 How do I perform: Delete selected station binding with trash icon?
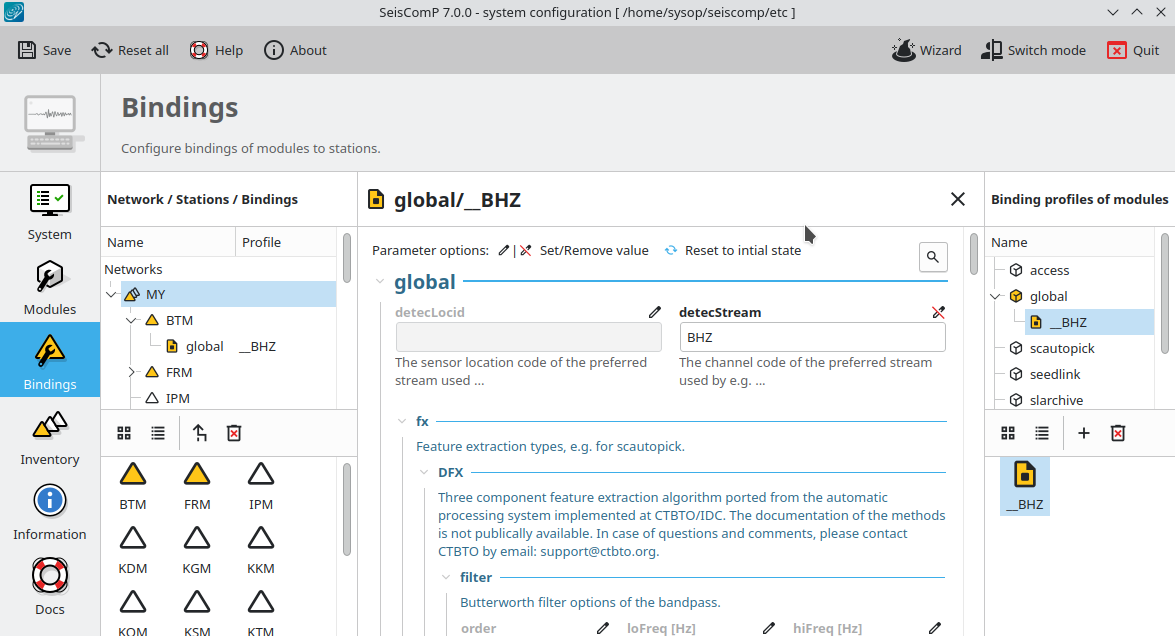click(x=234, y=433)
